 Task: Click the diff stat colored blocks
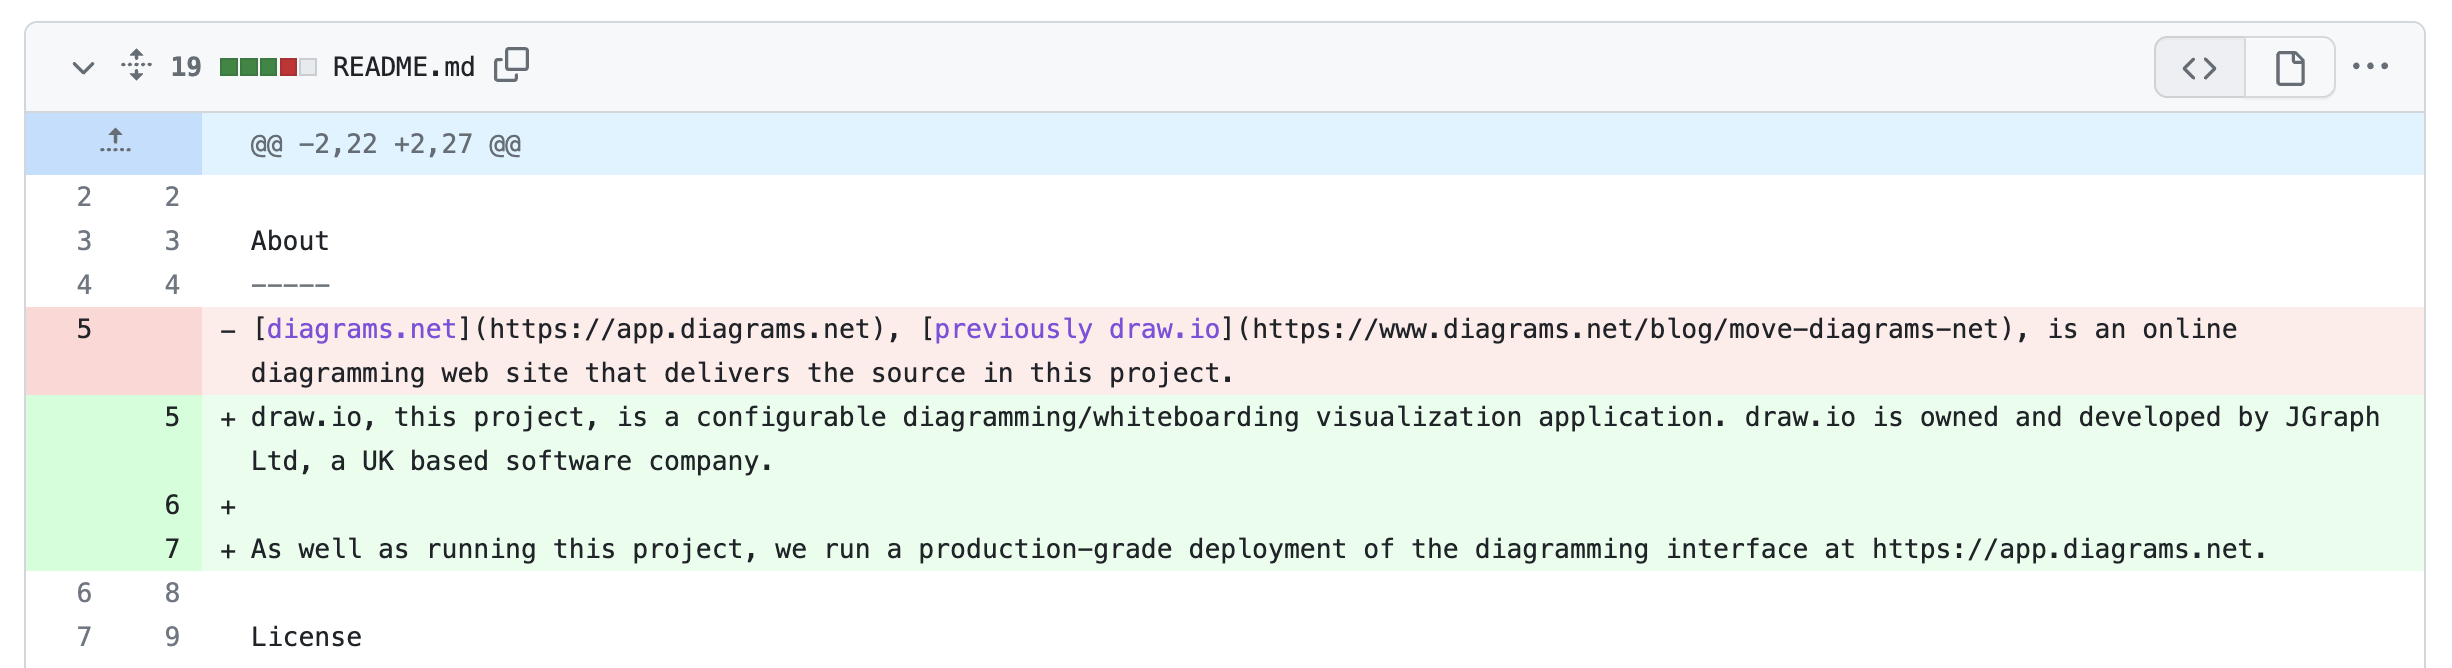266,66
